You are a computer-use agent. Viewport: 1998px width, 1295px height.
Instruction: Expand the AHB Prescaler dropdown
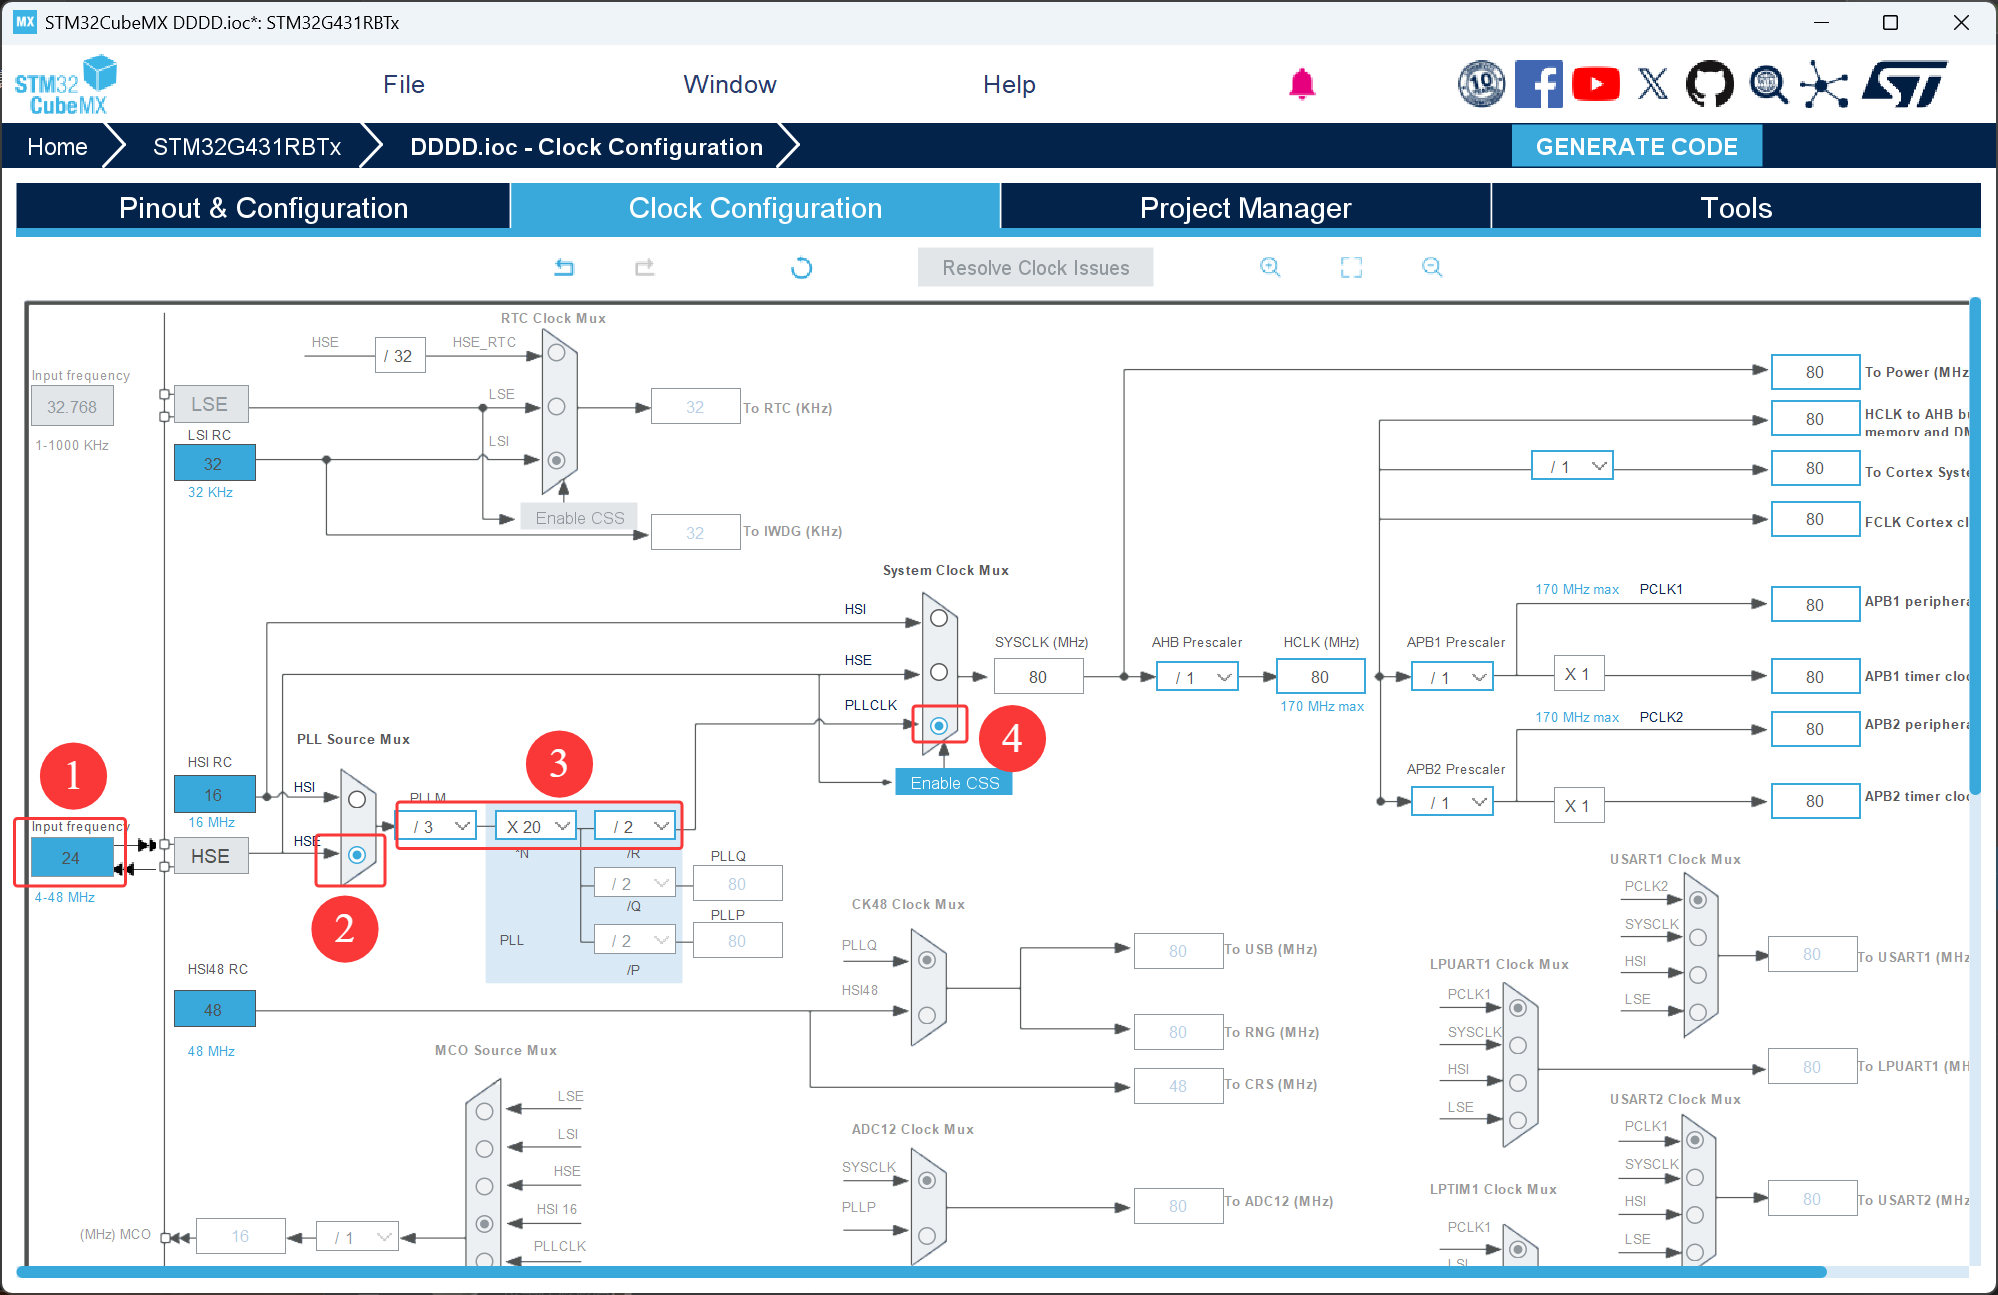[x=1199, y=677]
